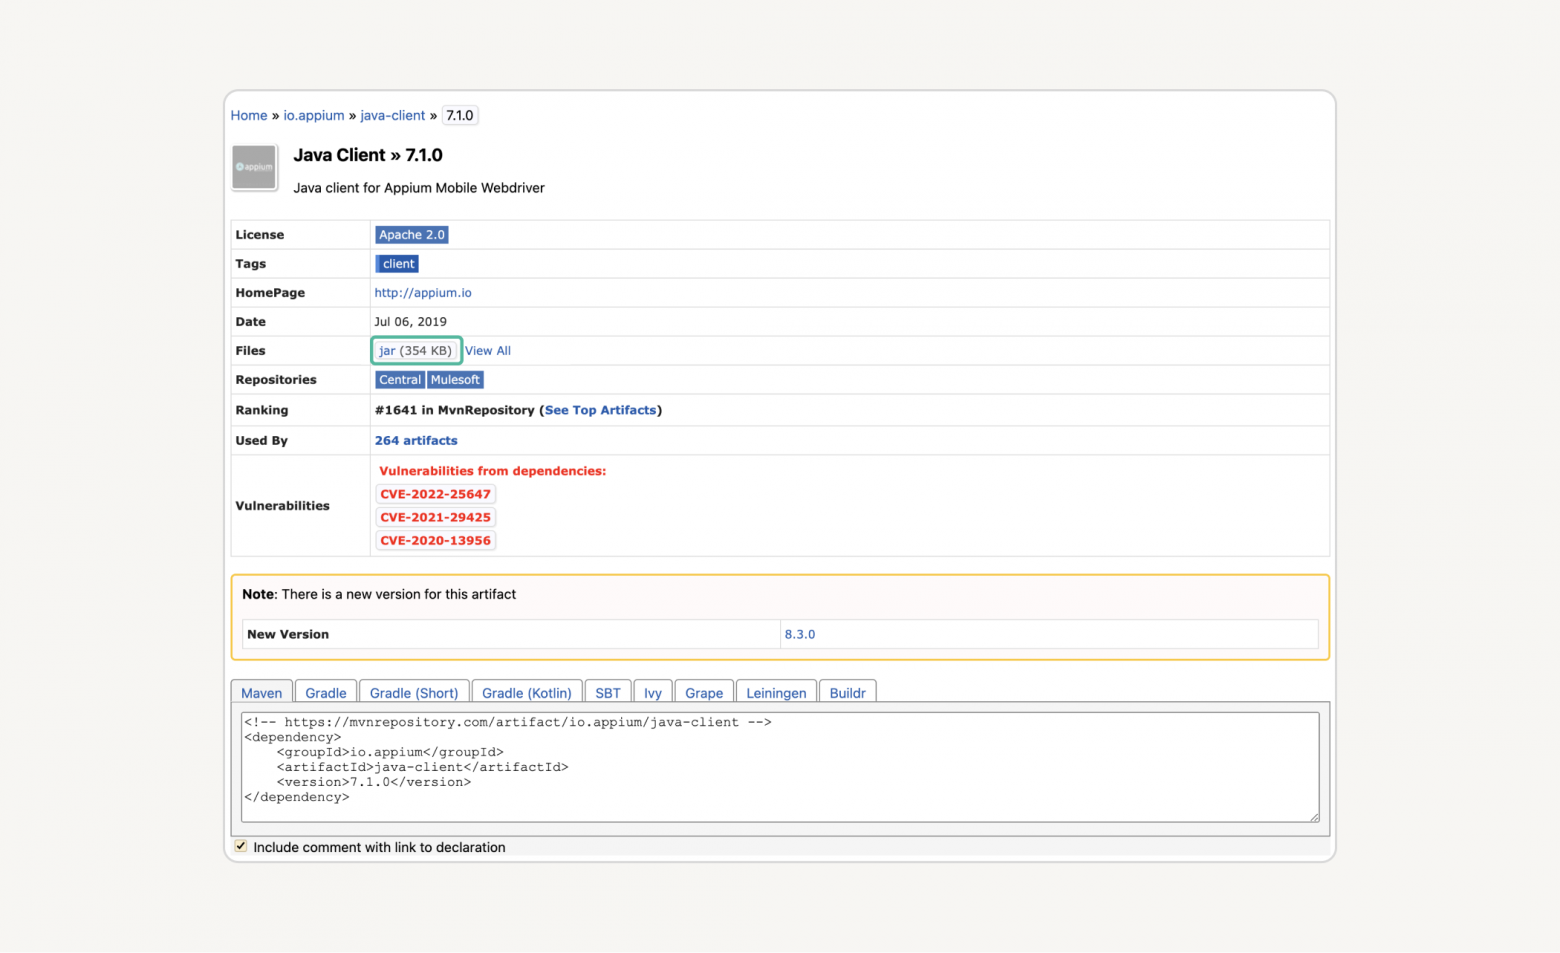
Task: Click the client tag
Action: tap(398, 264)
